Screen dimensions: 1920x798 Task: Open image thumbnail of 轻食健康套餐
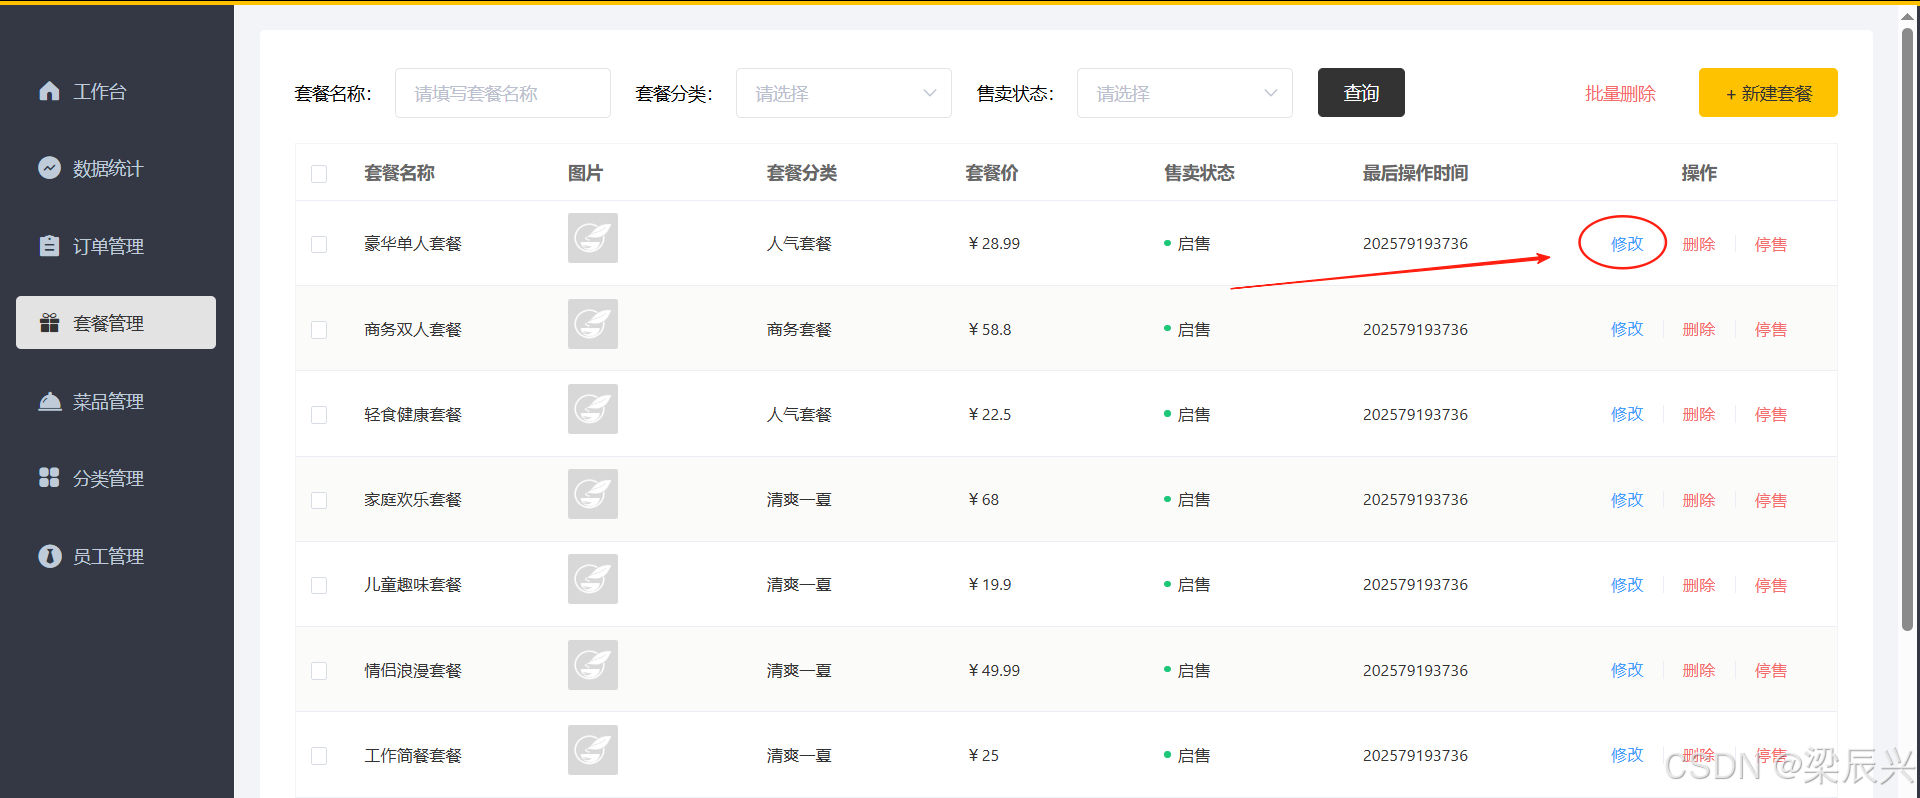tap(593, 409)
